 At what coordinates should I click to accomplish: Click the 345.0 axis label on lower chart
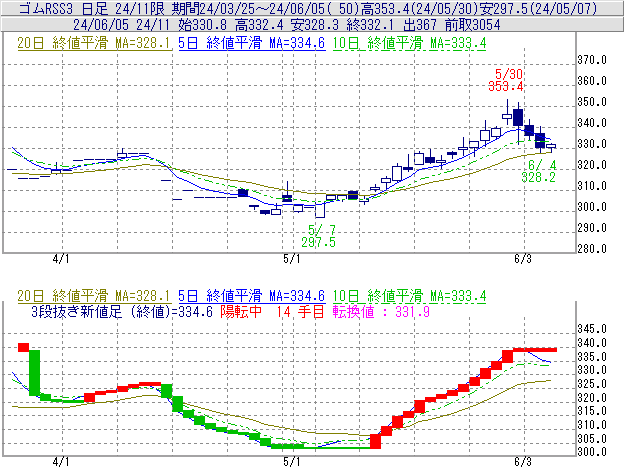point(592,329)
